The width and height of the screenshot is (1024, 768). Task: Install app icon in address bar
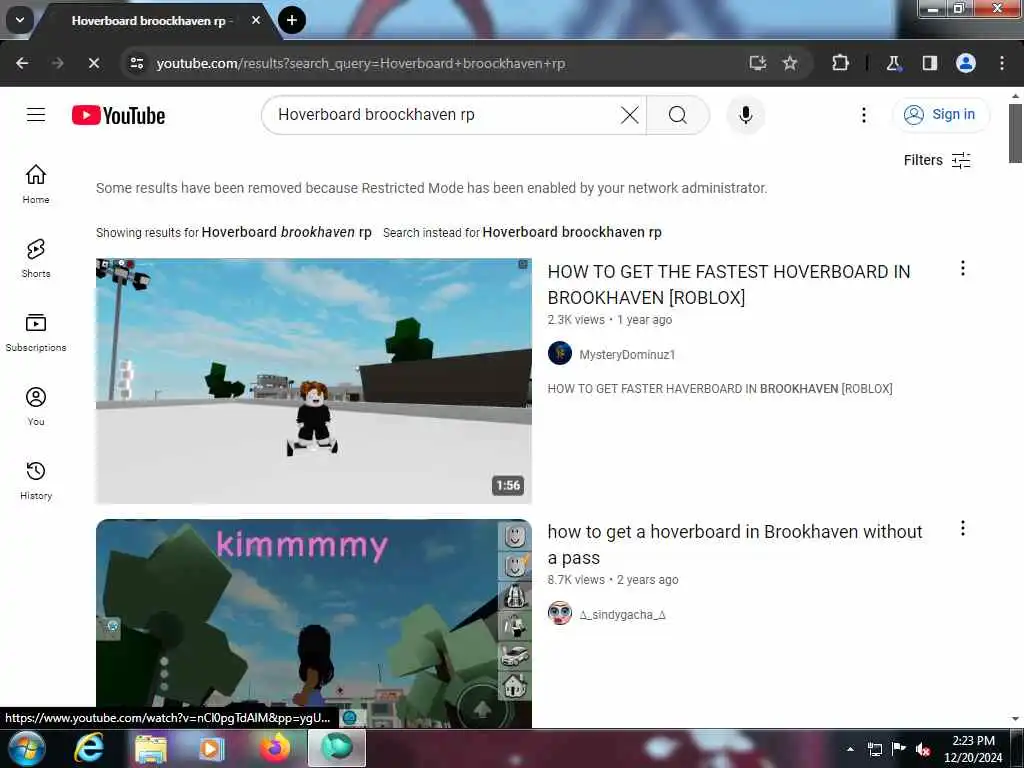(x=757, y=63)
